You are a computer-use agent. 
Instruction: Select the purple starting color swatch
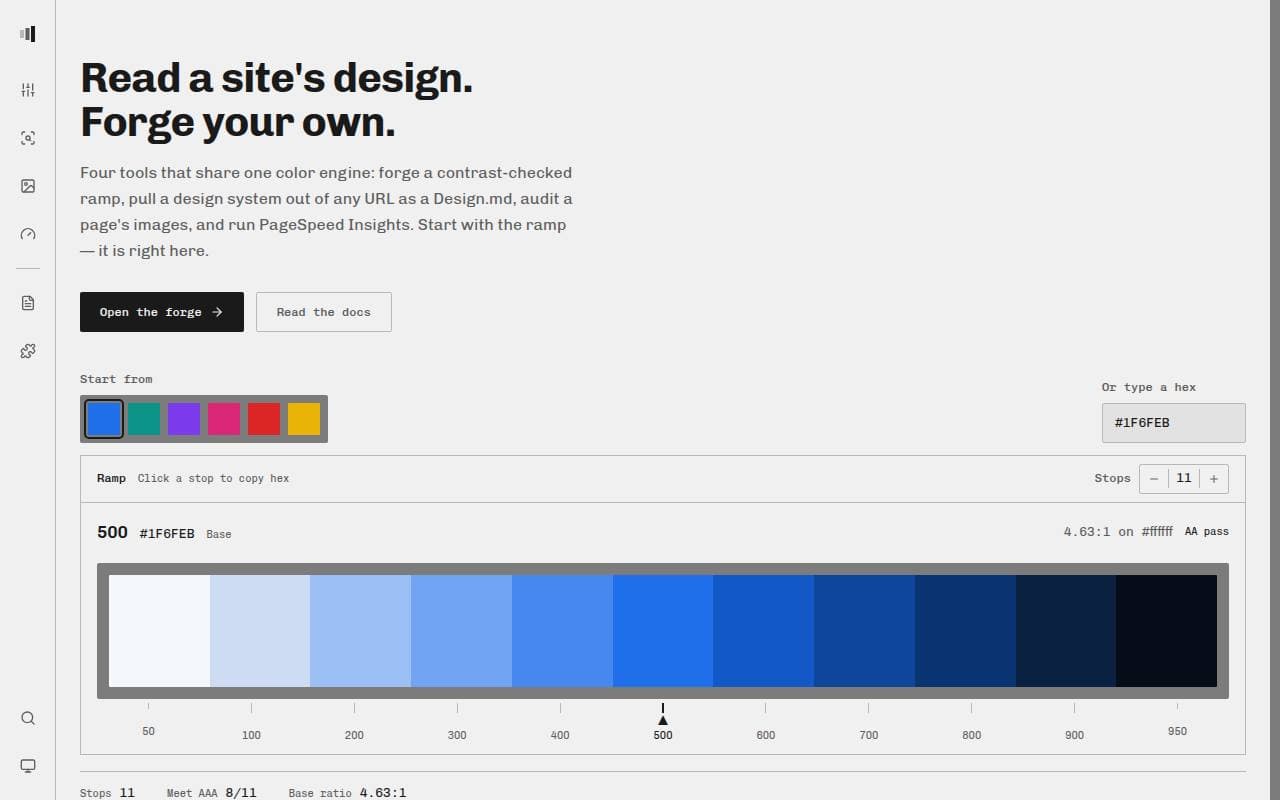[x=184, y=419]
